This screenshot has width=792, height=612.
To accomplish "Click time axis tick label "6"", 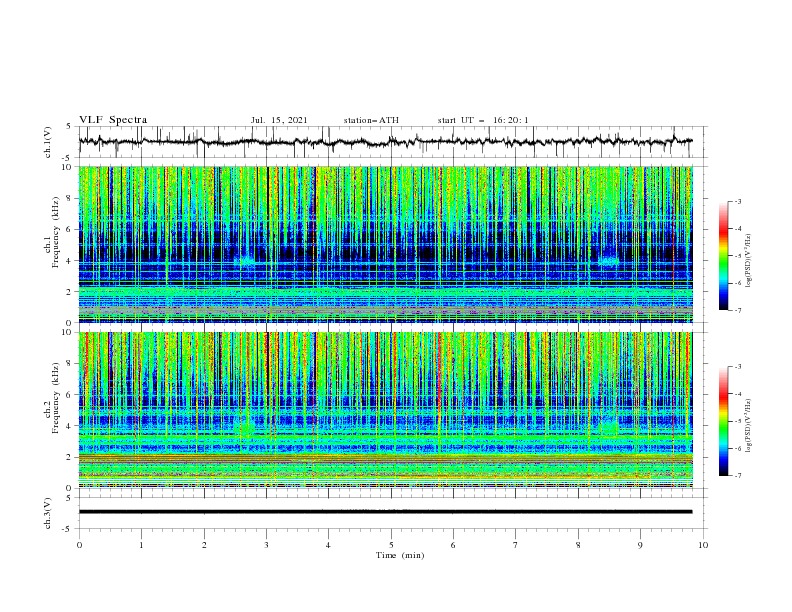I will point(453,545).
